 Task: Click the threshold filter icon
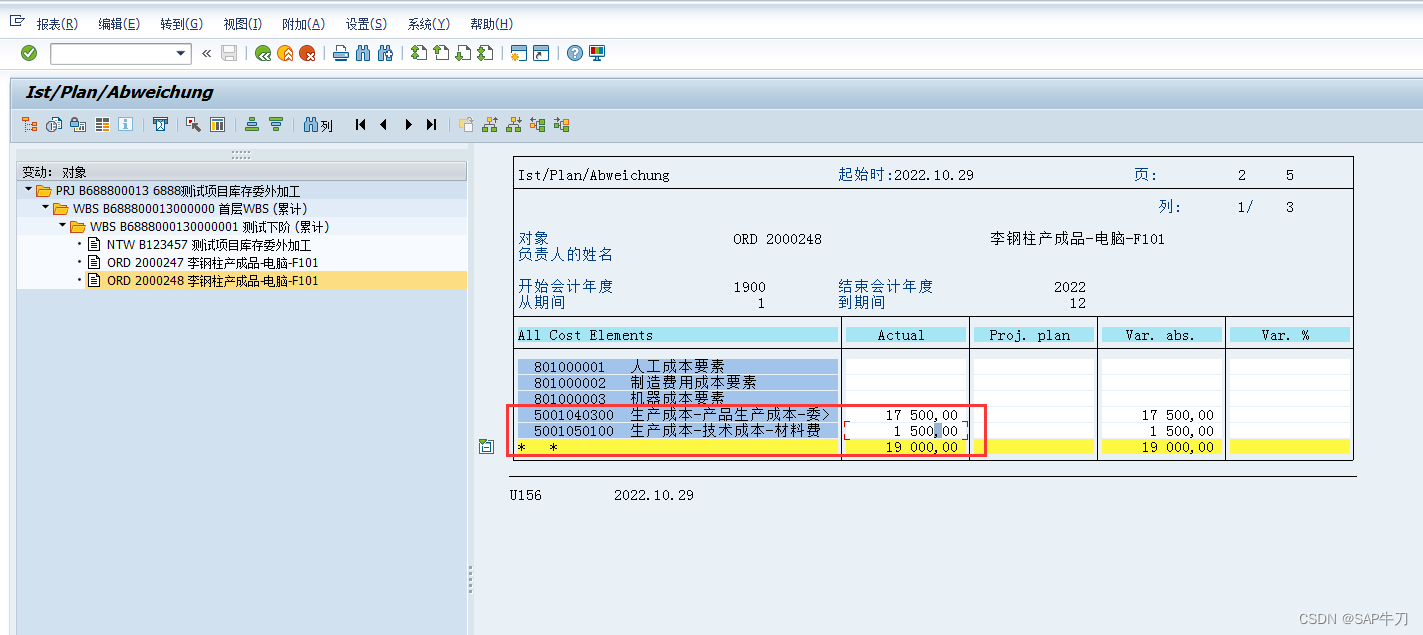tap(160, 125)
